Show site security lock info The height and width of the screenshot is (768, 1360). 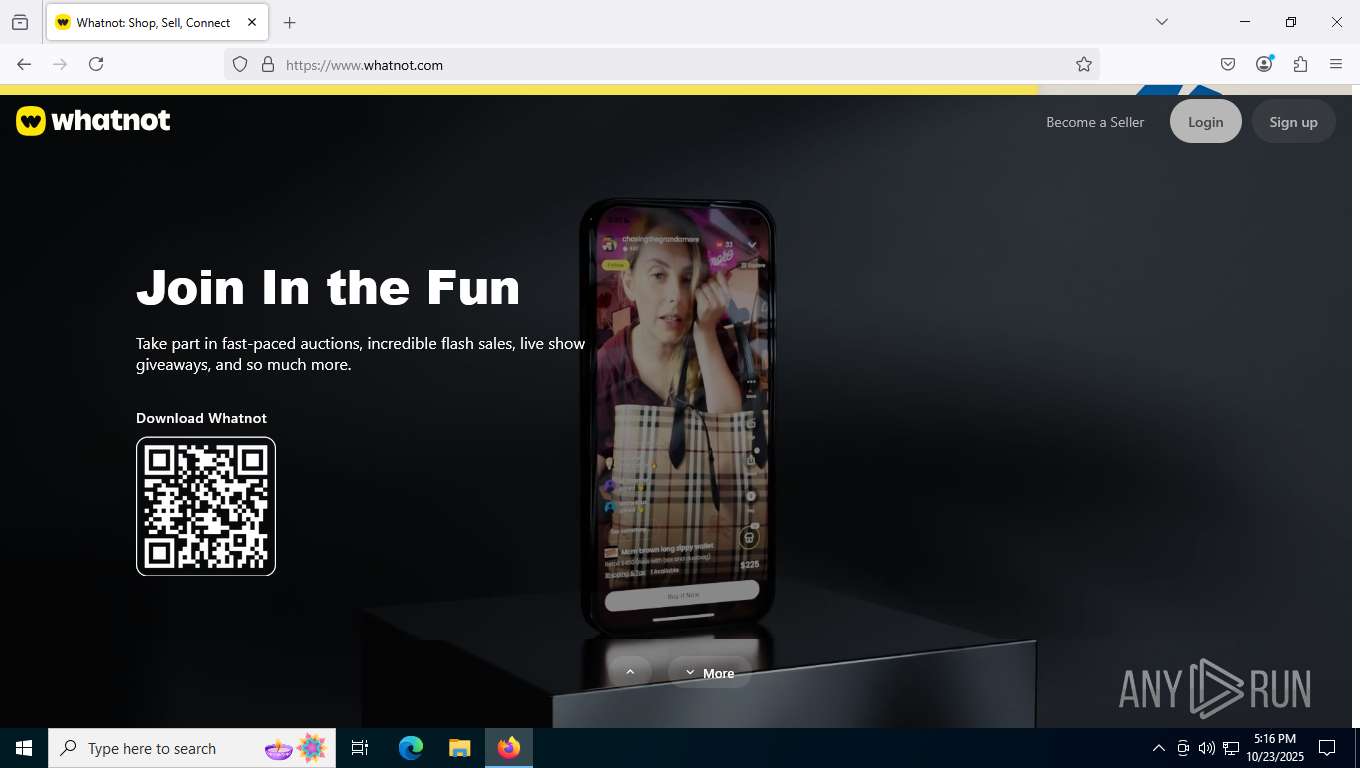[267, 64]
